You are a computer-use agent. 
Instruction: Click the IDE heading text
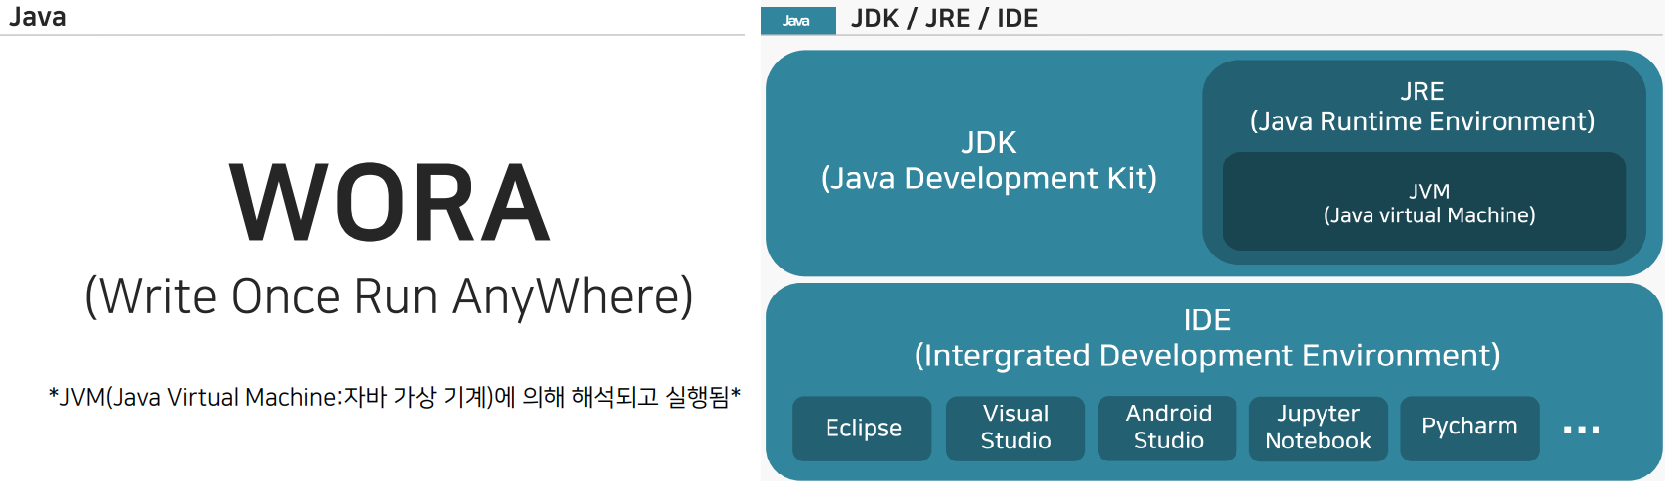[x=1207, y=320]
